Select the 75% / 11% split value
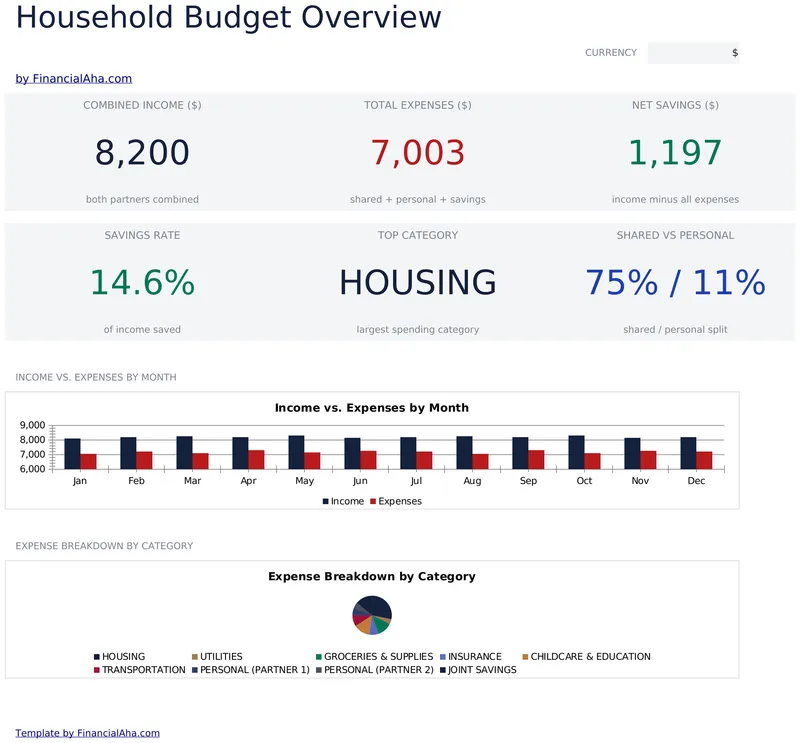Image resolution: width=800 pixels, height=743 pixels. pos(675,282)
